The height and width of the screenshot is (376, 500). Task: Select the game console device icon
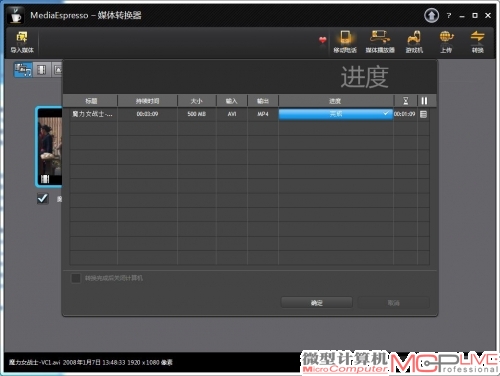[414, 42]
